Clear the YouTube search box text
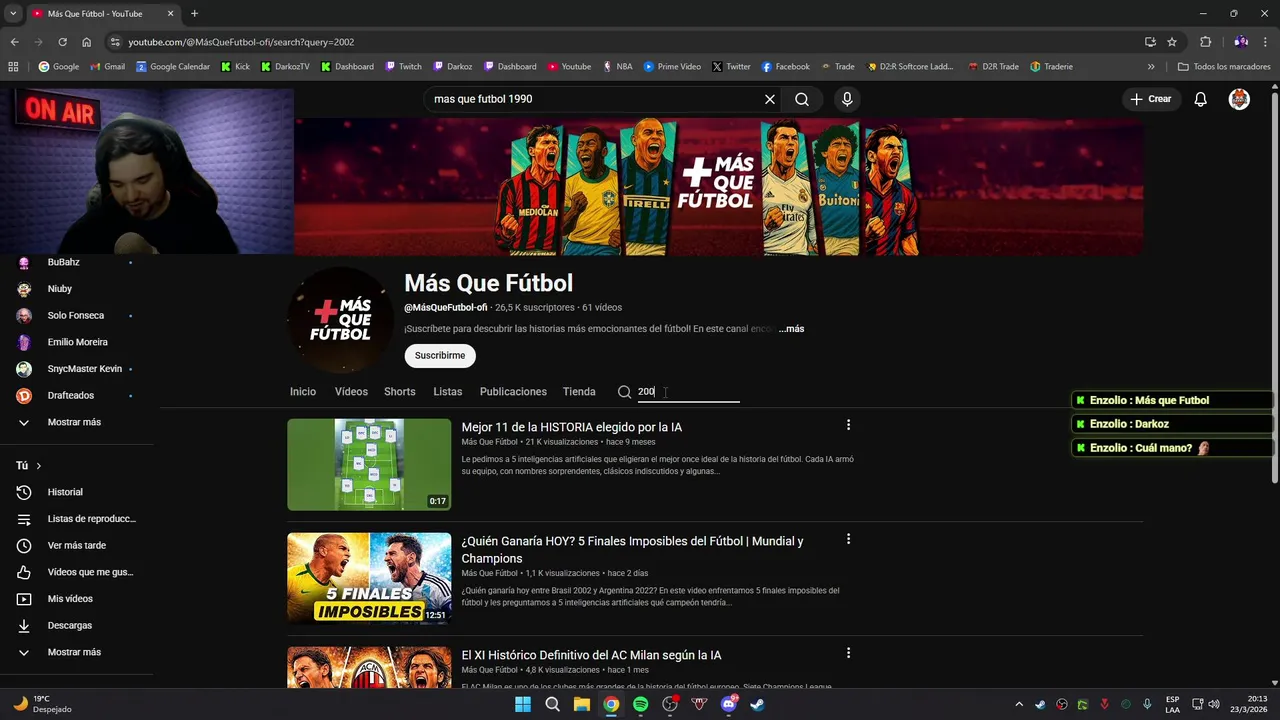Screen dimensions: 1280x720 [x=770, y=99]
